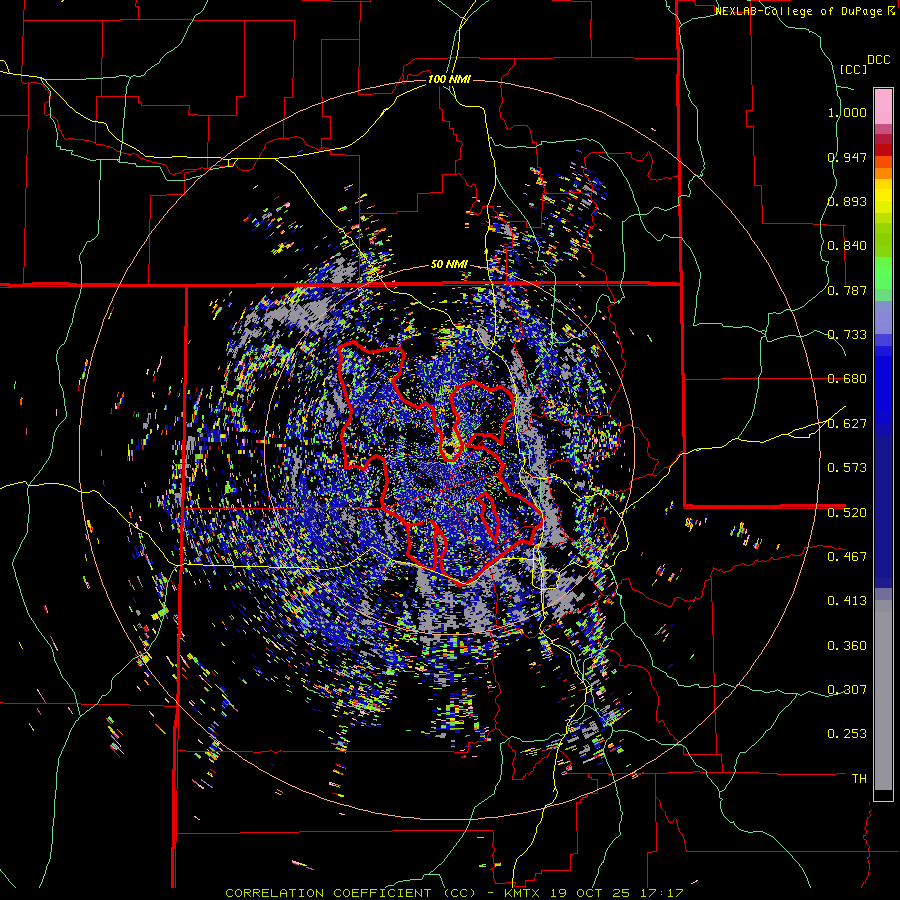This screenshot has width=900, height=900.
Task: Click the 0.893 legend value
Action: click(x=847, y=201)
